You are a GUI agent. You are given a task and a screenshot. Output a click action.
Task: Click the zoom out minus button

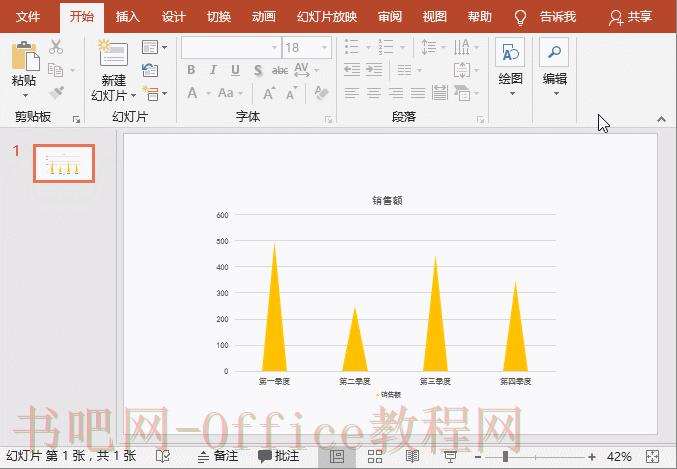[x=478, y=456]
